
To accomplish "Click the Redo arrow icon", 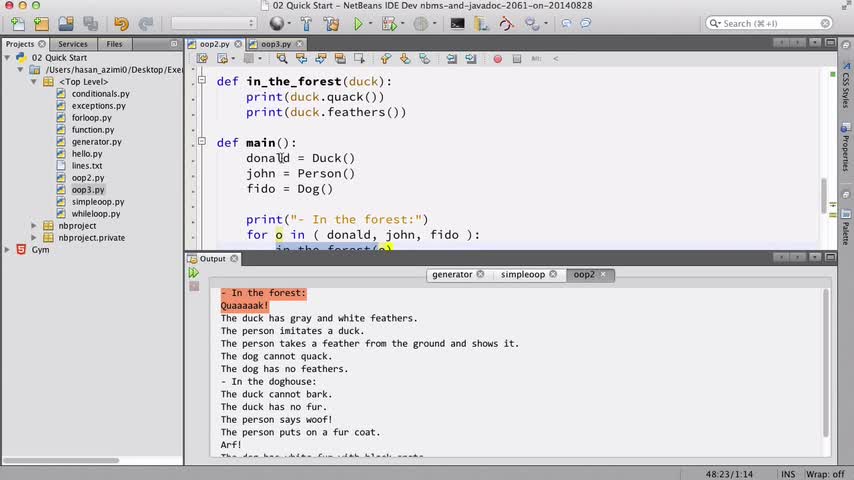I will pyautogui.click(x=145, y=23).
